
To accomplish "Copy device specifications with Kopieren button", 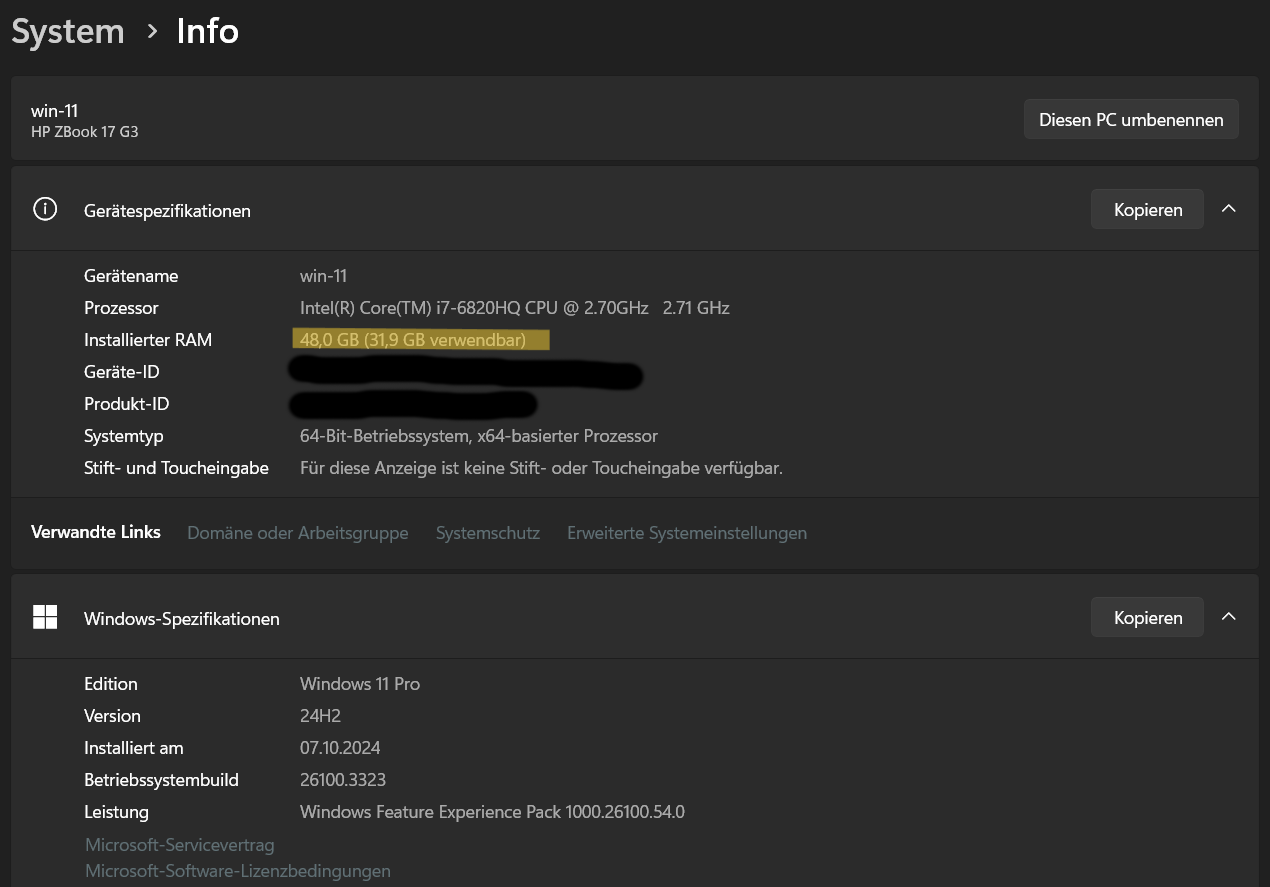I will point(1147,209).
